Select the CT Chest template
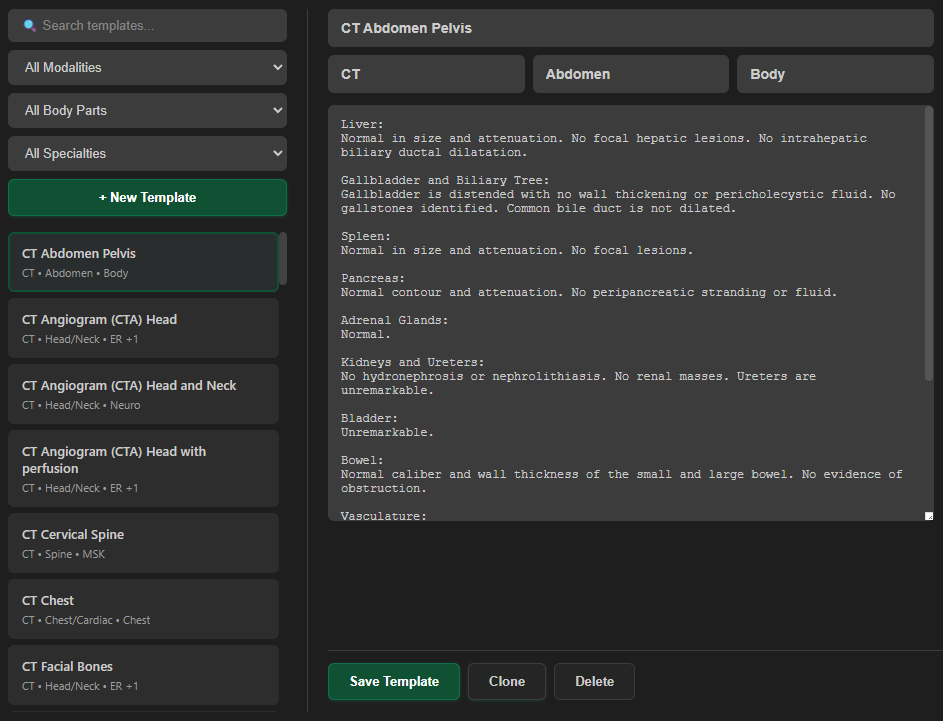The height and width of the screenshot is (721, 943). coord(143,609)
